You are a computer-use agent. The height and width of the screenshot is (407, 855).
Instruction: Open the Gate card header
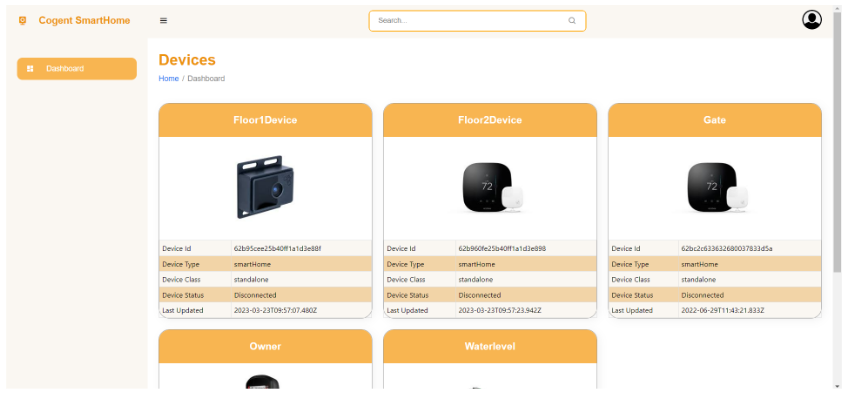click(x=715, y=120)
